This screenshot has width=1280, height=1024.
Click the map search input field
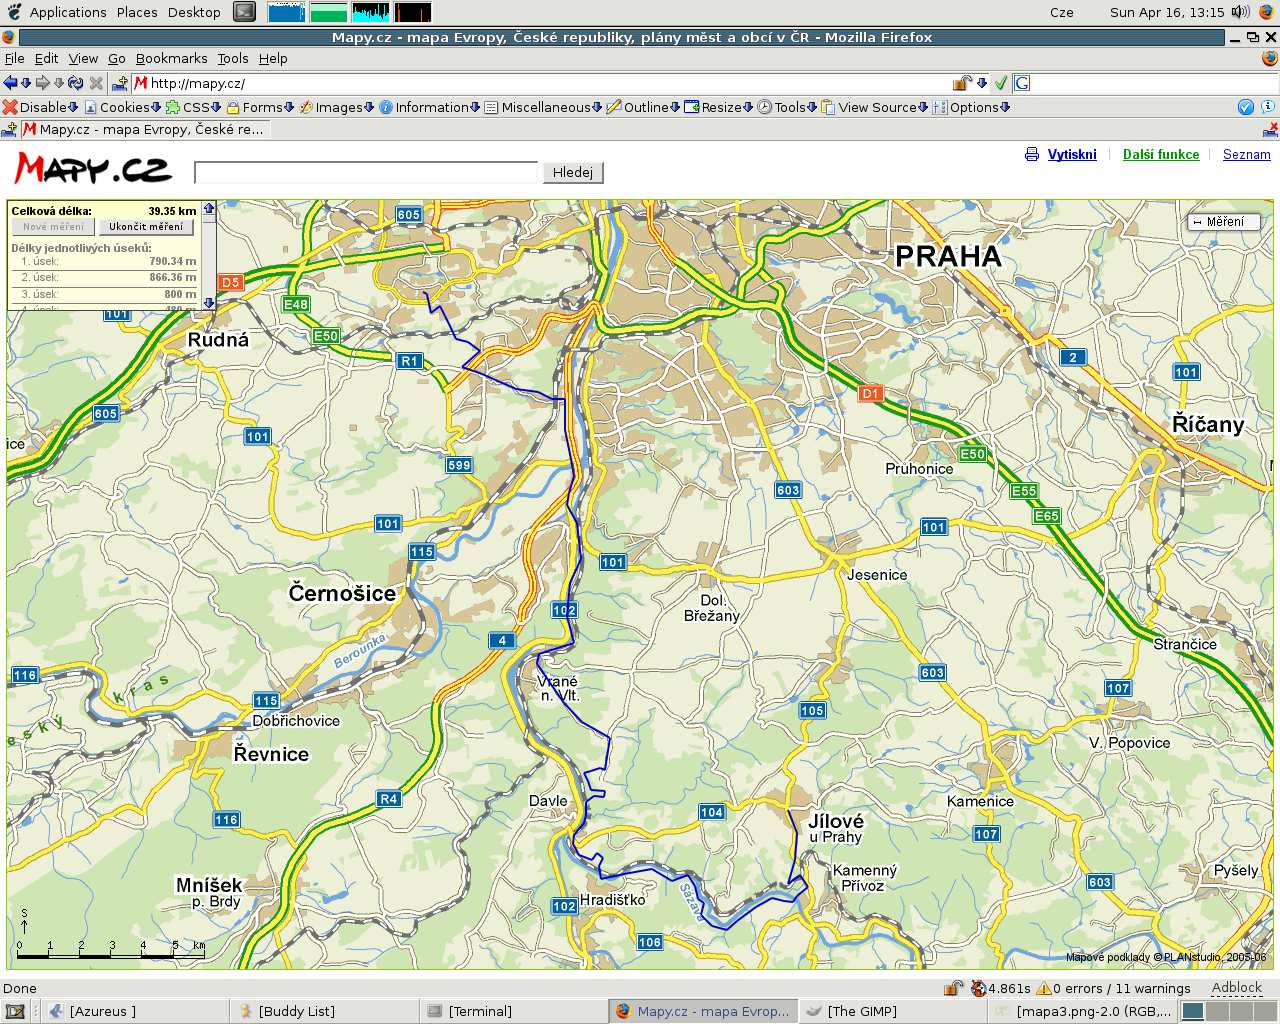click(x=365, y=173)
